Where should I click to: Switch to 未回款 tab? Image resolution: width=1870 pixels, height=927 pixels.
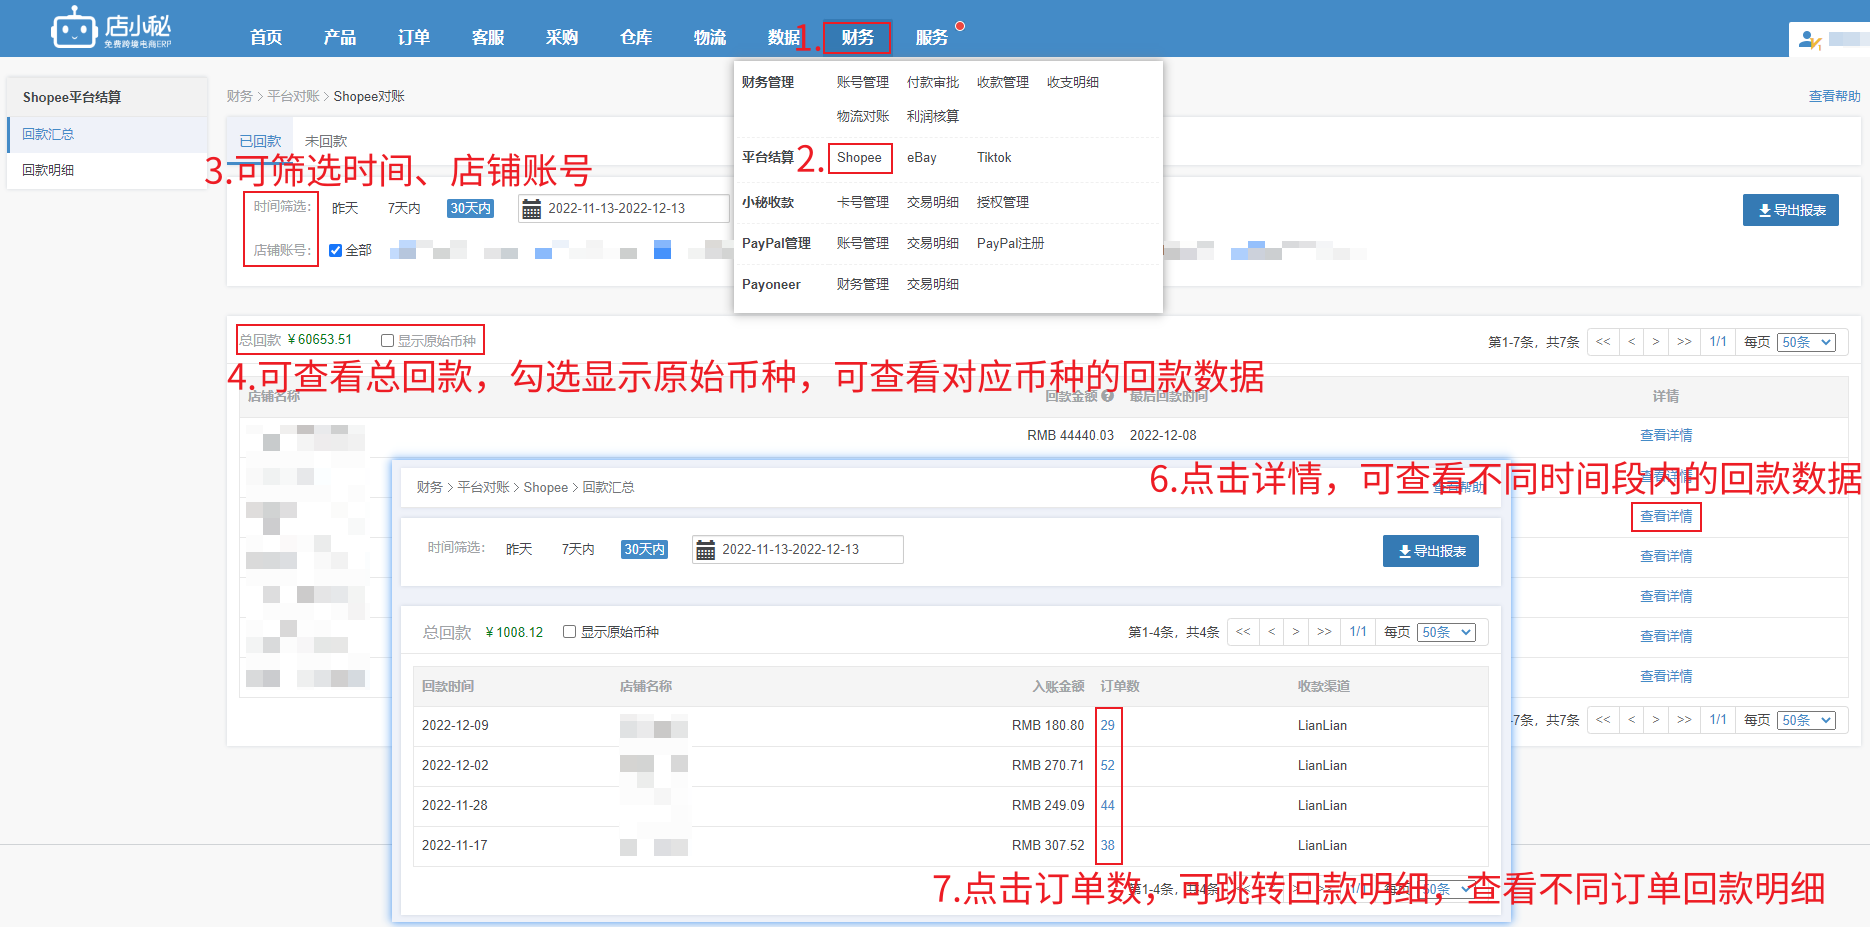326,141
